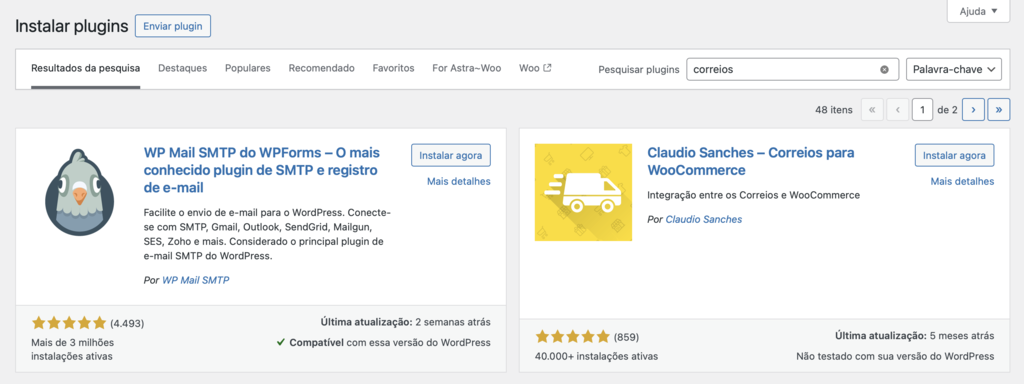This screenshot has height=384, width=1024.
Task: Click the current page number field
Action: [922, 110]
